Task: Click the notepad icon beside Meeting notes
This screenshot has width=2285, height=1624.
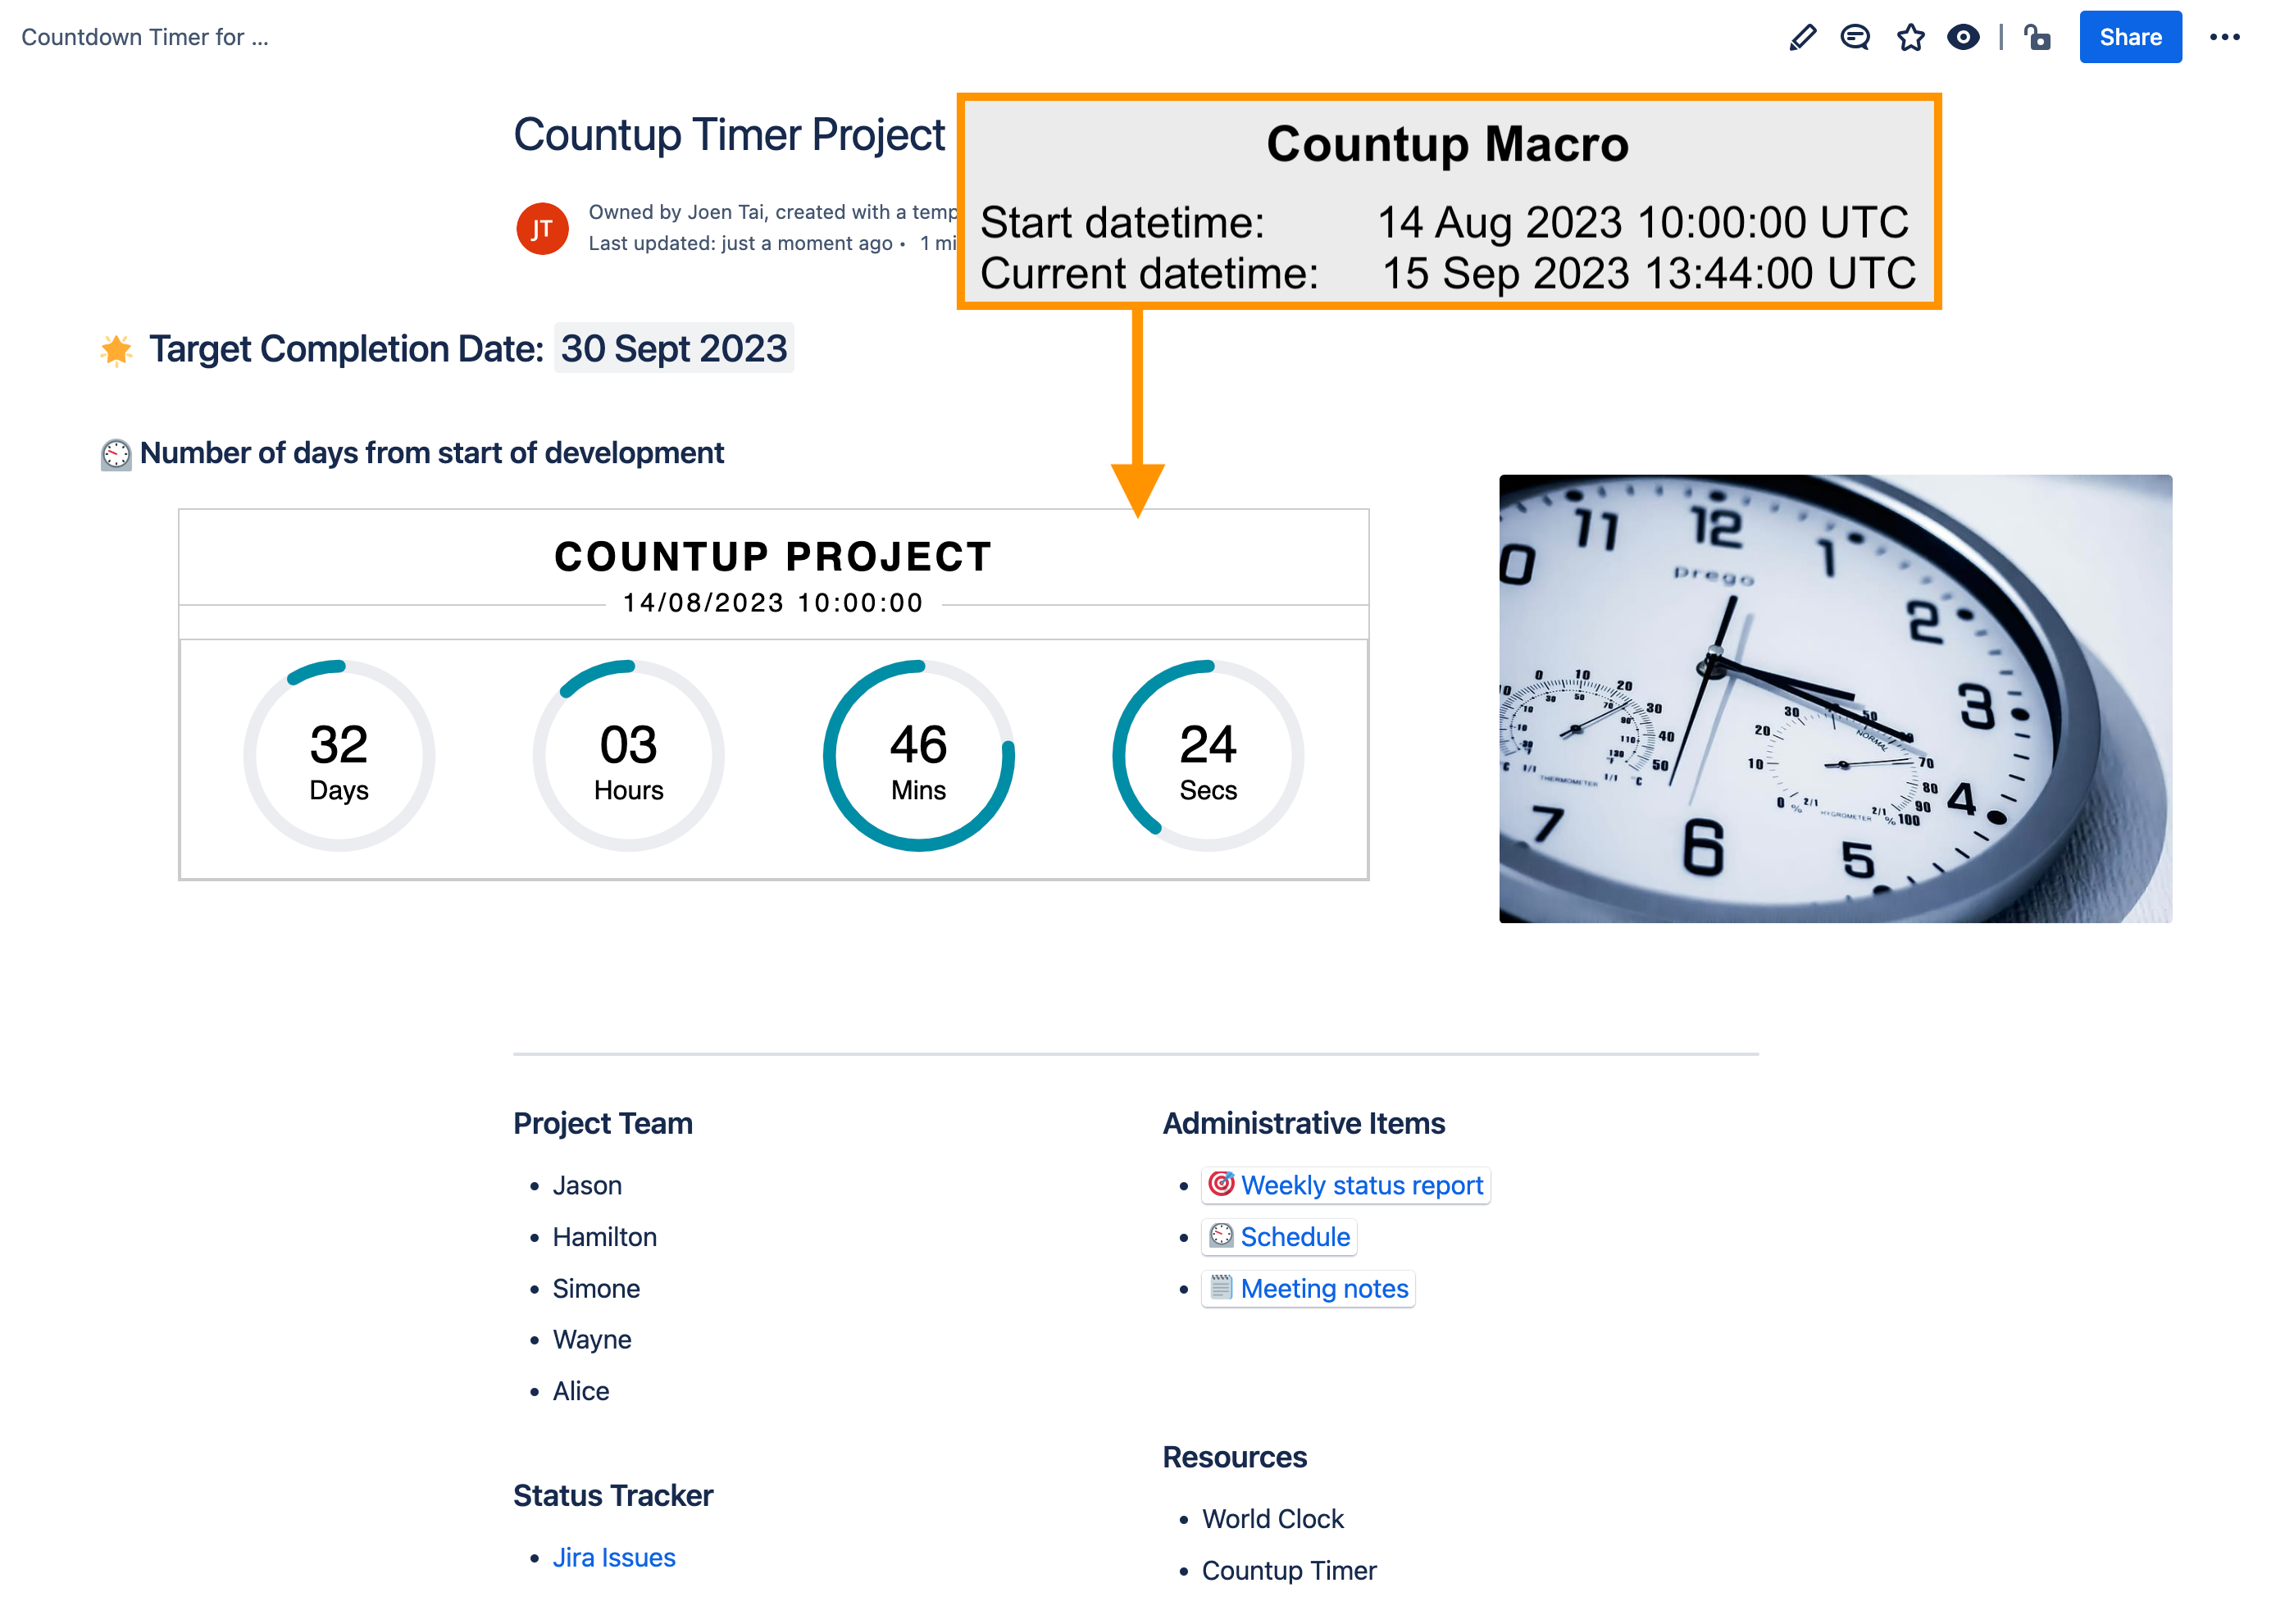Action: (1221, 1289)
